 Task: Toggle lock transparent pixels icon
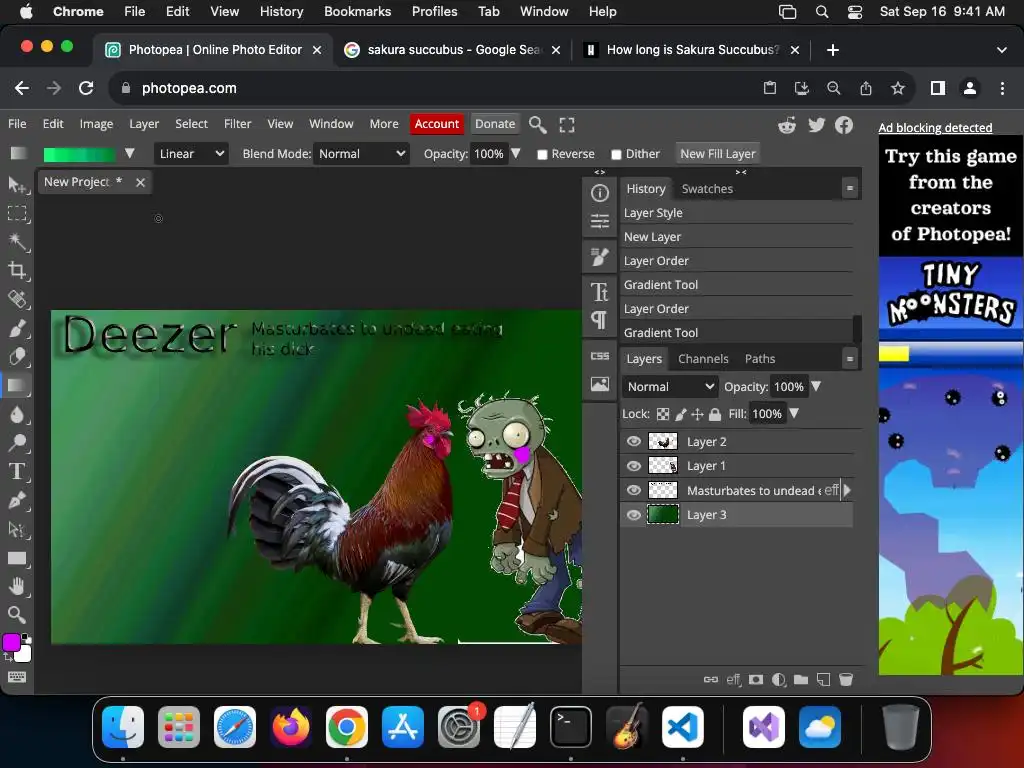coord(663,414)
